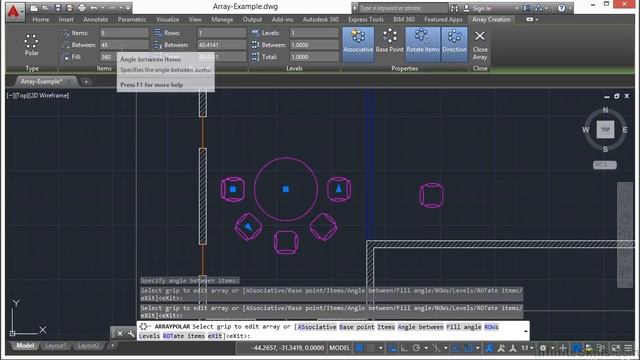Toggle the Associative array property
The height and width of the screenshot is (360, 640).
358,44
